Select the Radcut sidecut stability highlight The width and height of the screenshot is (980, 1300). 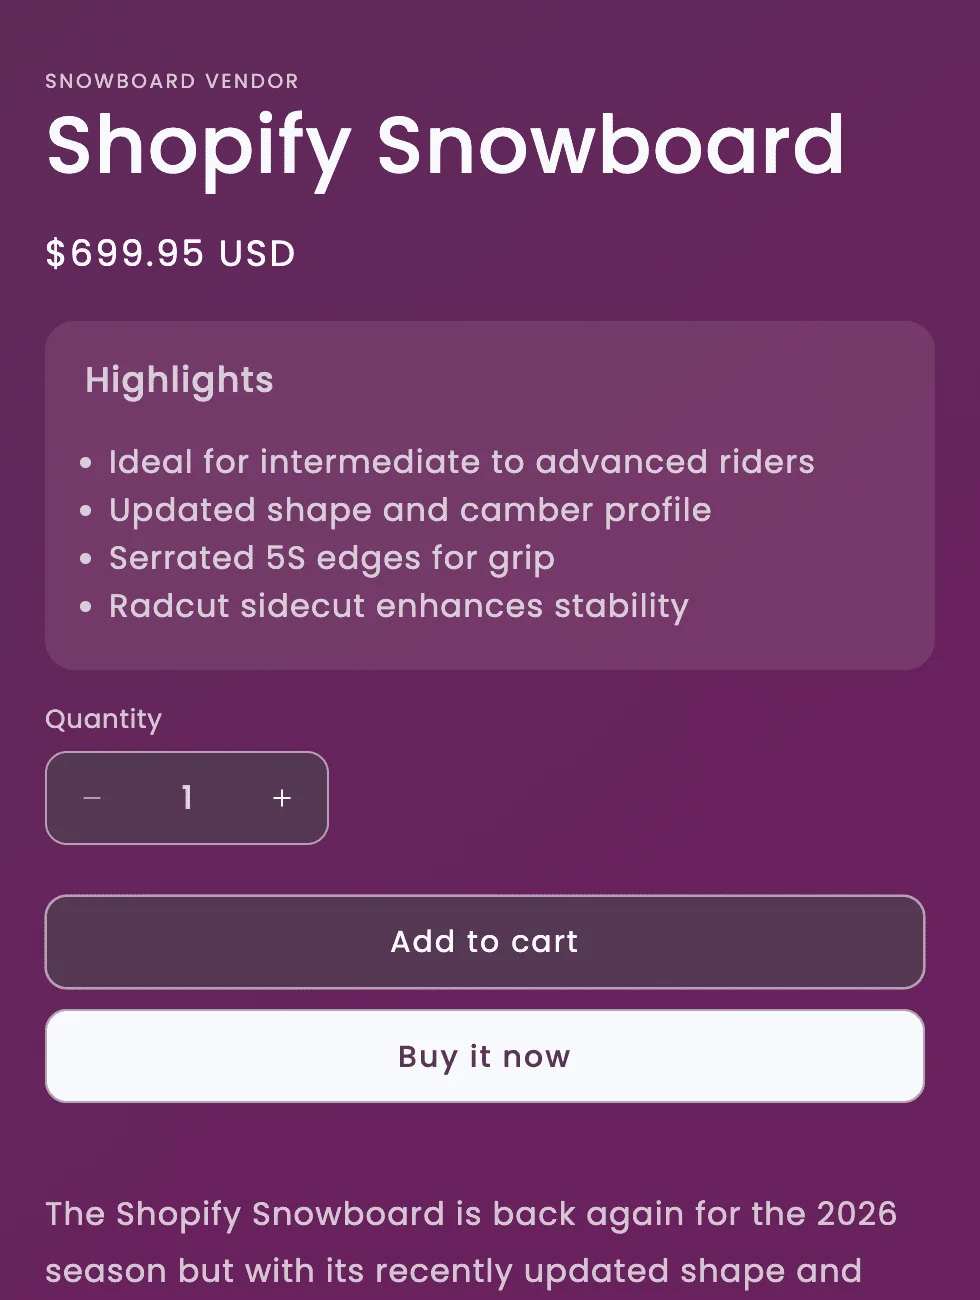click(x=398, y=606)
